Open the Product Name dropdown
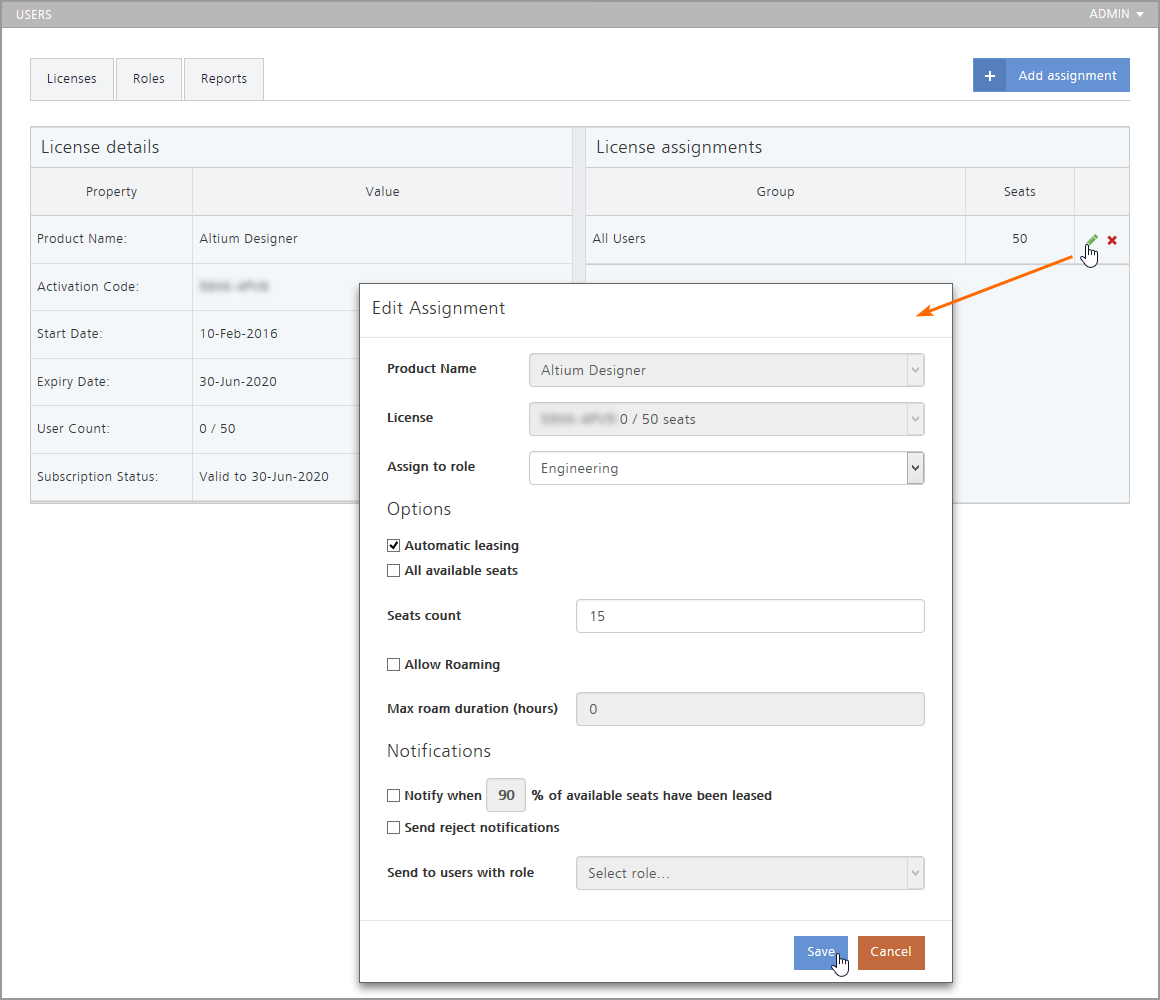1160x1000 pixels. pos(914,370)
